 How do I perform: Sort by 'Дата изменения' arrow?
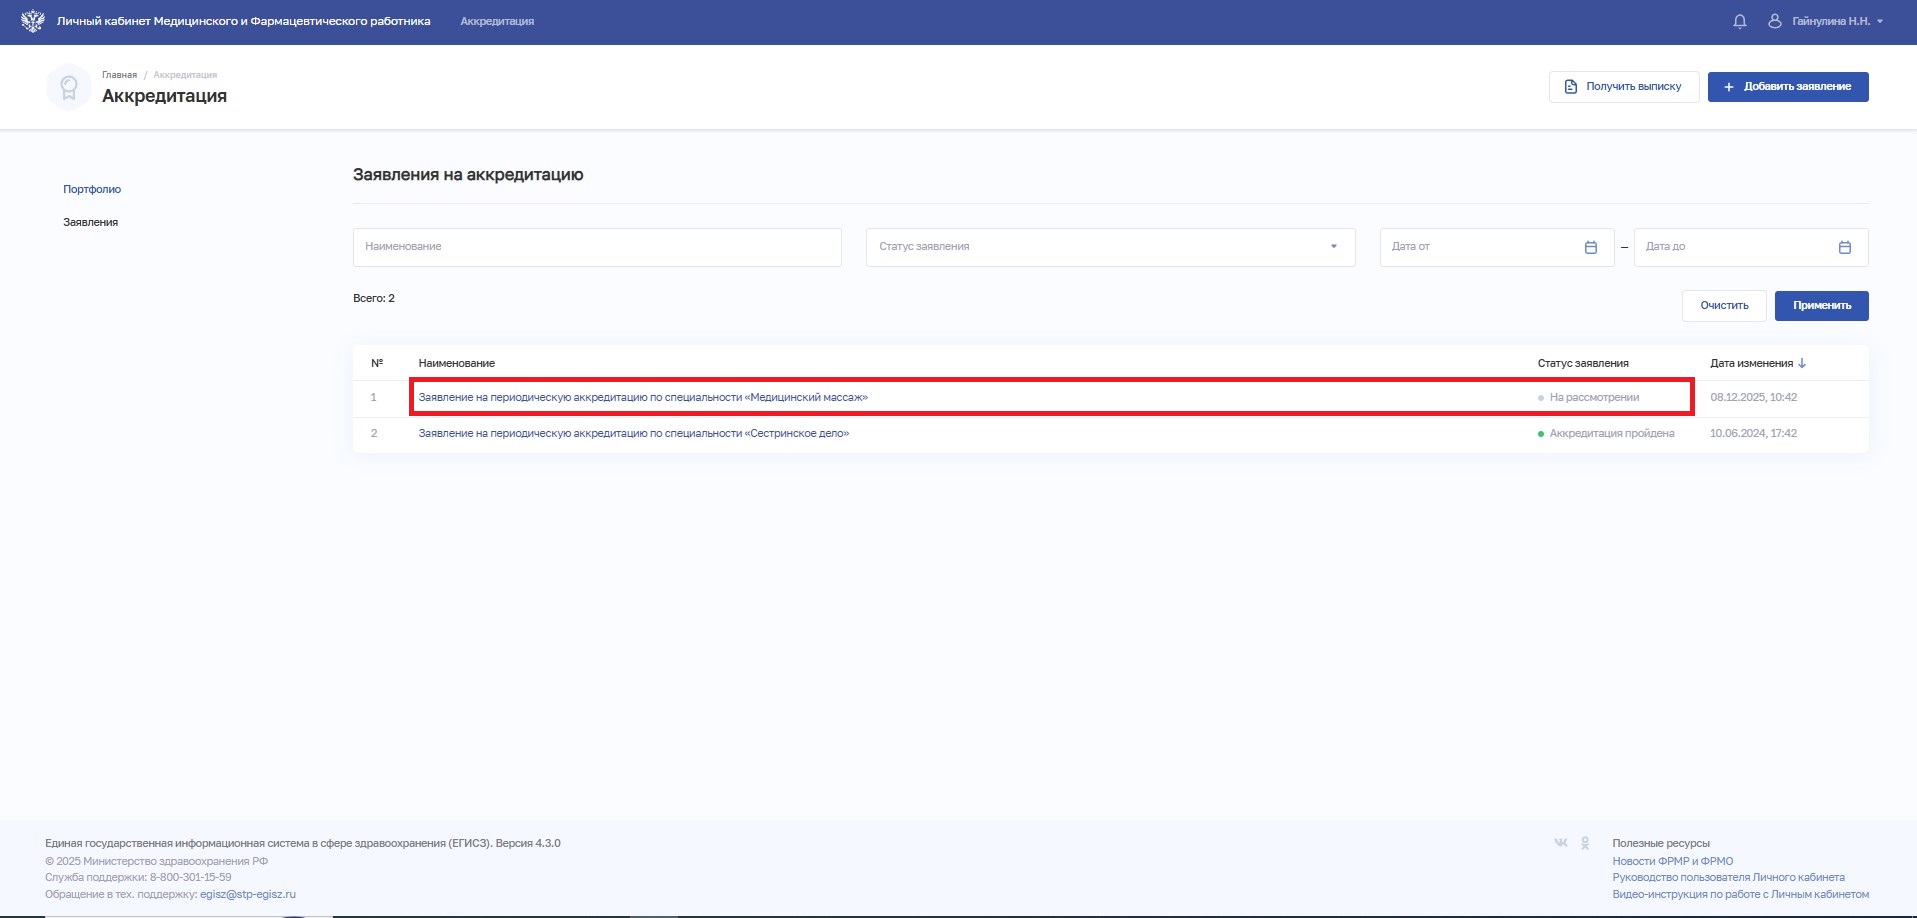tap(1802, 363)
